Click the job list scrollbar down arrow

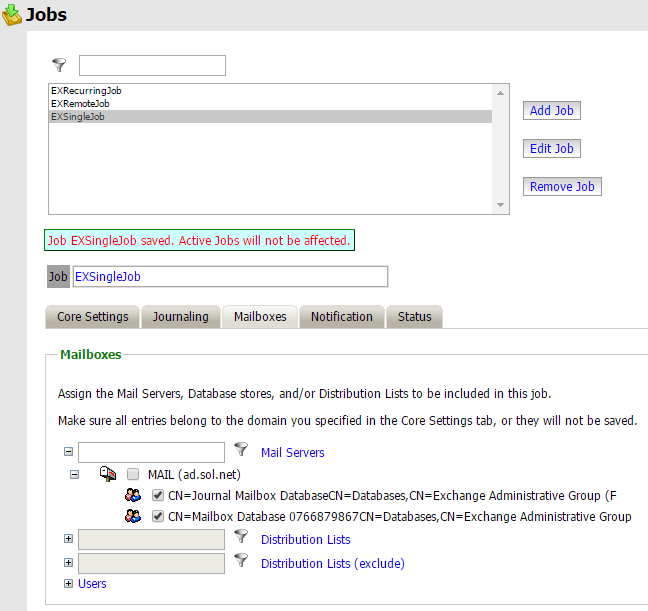500,205
